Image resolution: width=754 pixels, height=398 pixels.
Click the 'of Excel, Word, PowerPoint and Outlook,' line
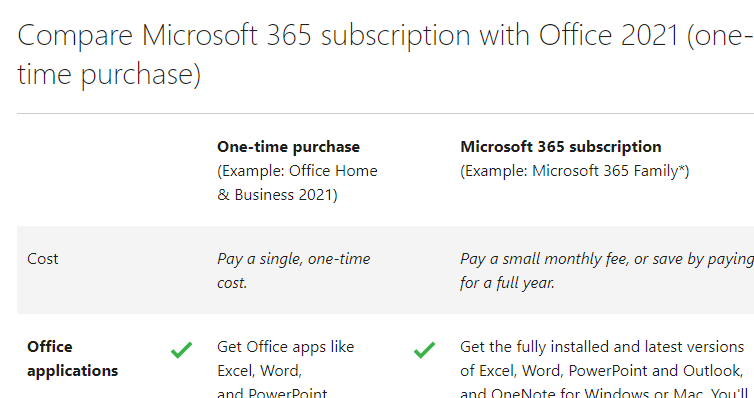coord(602,371)
